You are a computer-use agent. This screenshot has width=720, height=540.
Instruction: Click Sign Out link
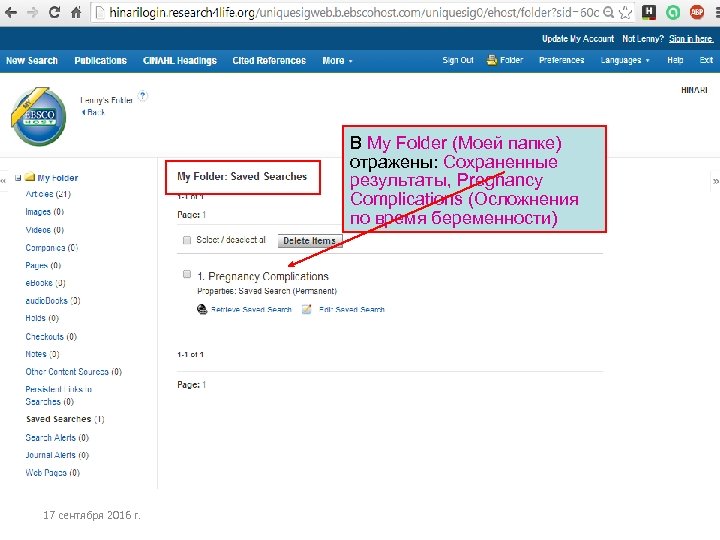point(458,60)
